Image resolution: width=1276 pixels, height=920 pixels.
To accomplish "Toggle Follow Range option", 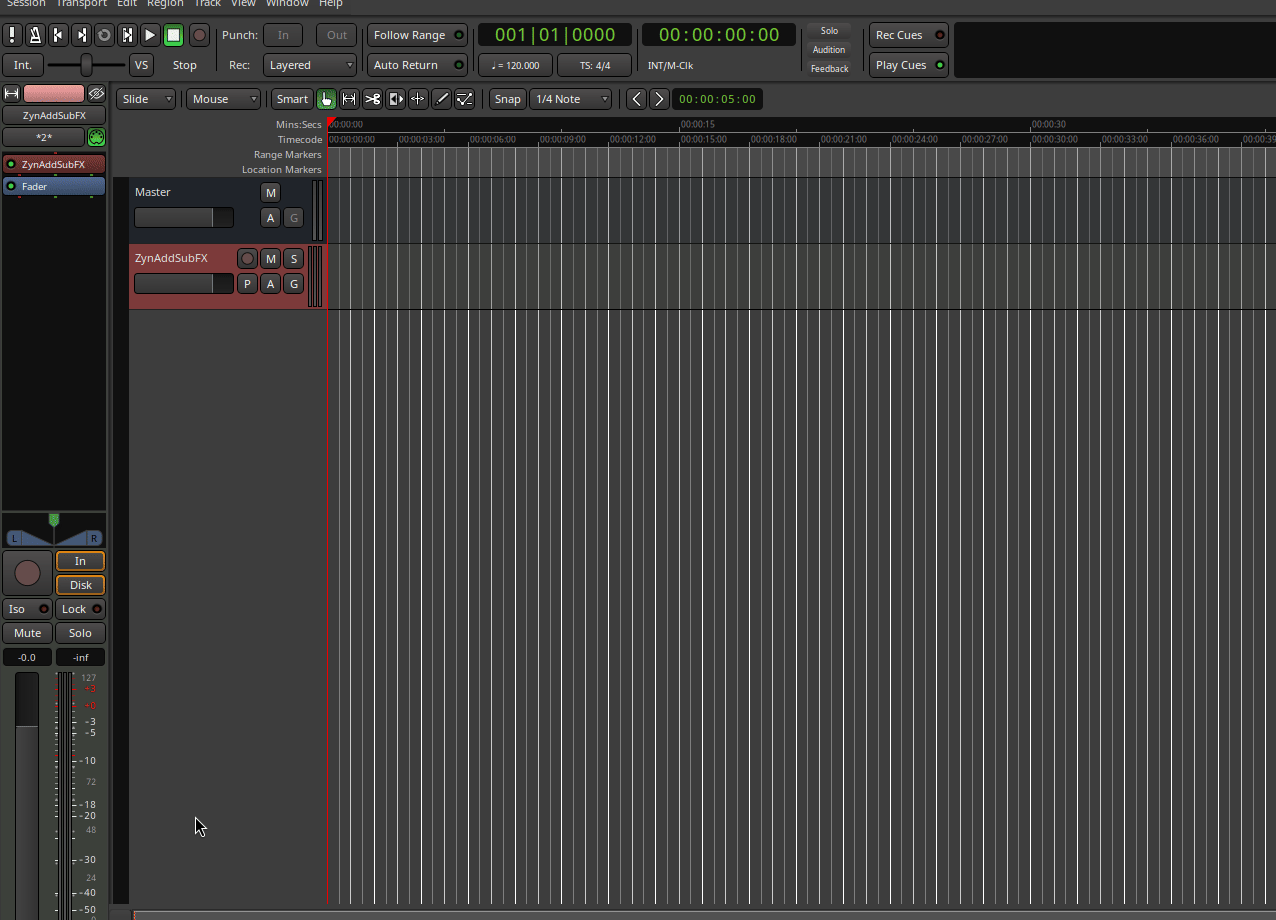I will pyautogui.click(x=417, y=35).
